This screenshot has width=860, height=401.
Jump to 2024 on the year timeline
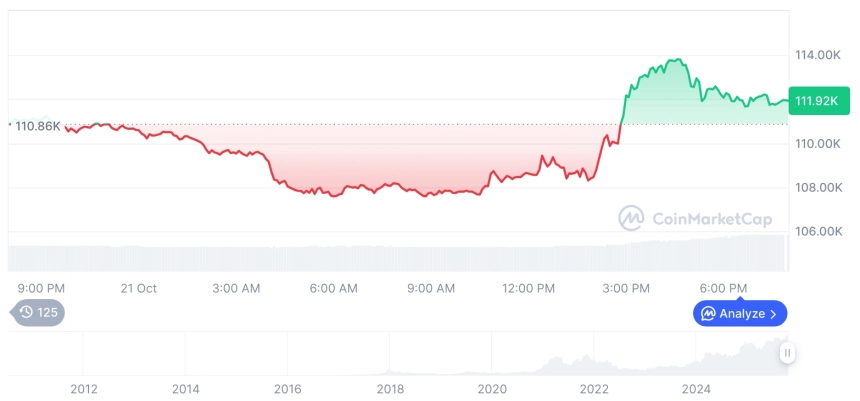(697, 389)
